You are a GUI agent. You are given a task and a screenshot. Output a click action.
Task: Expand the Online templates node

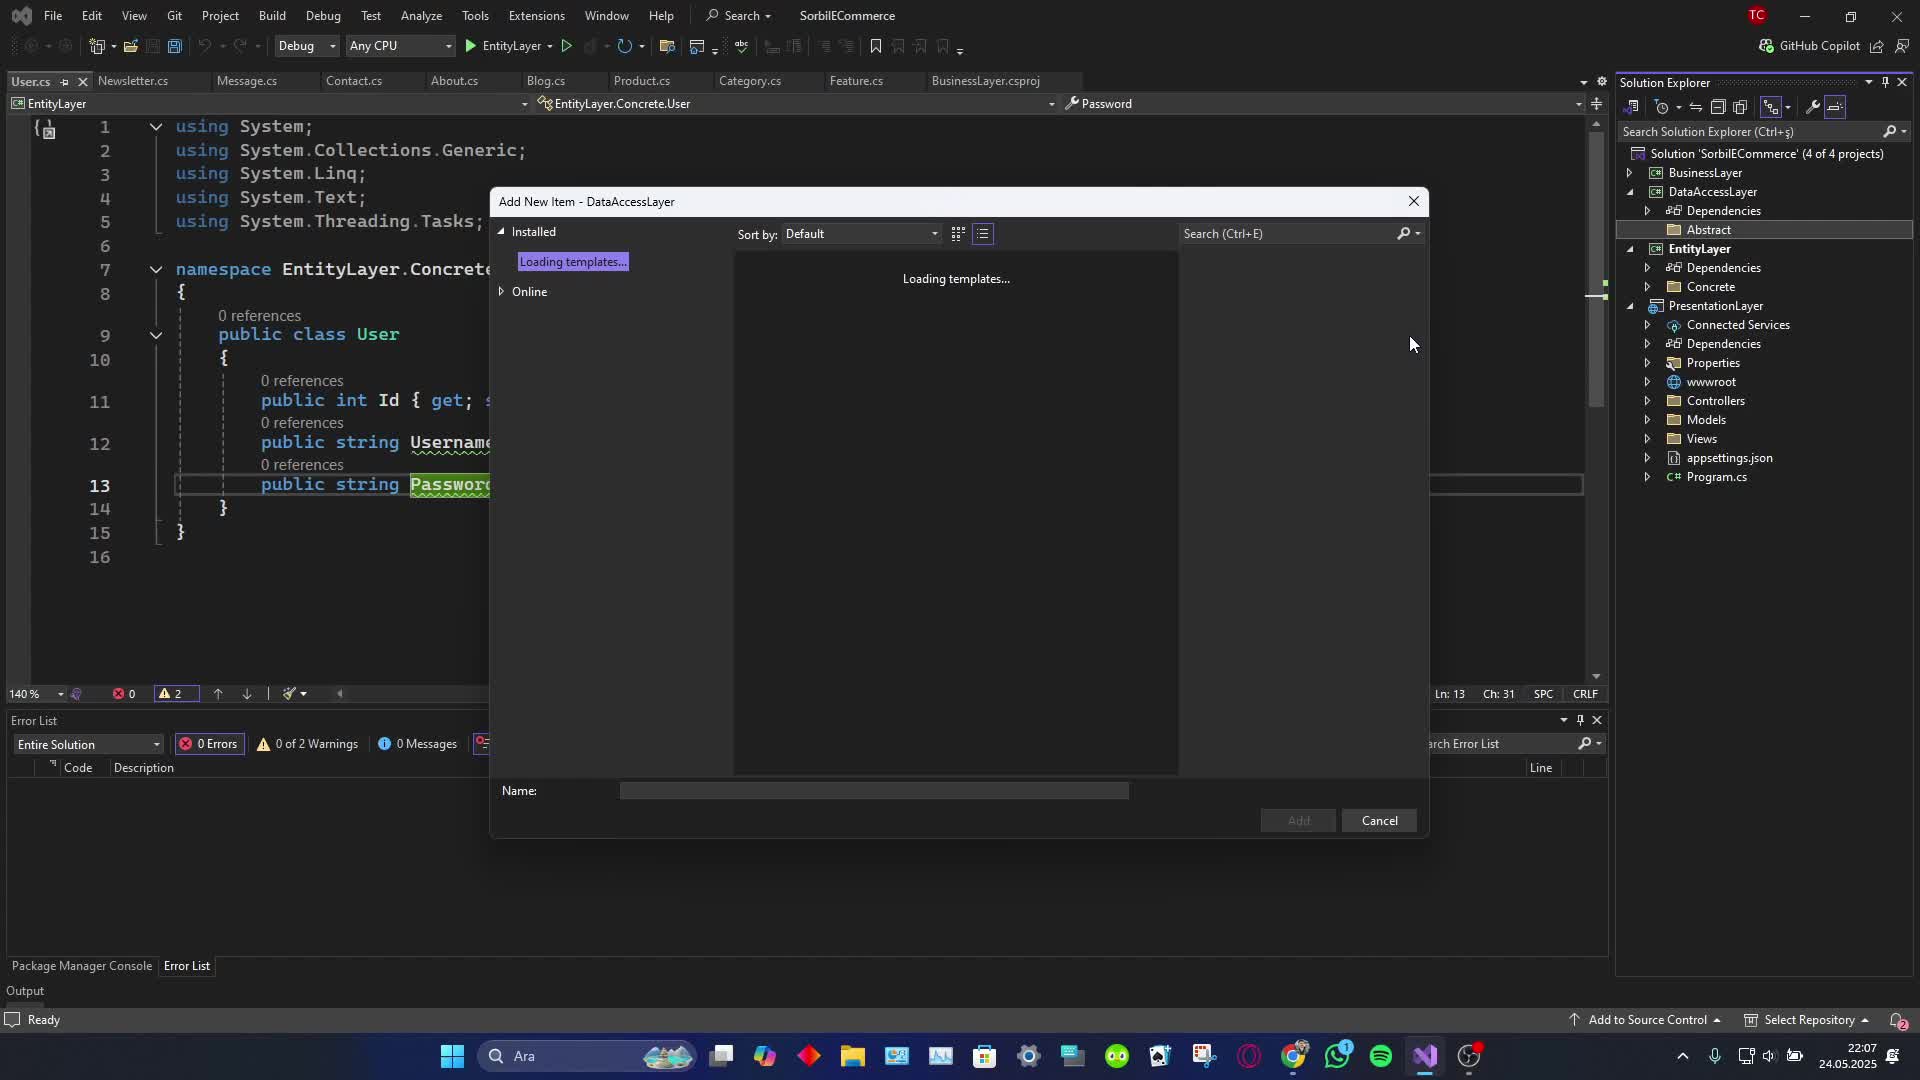501,292
